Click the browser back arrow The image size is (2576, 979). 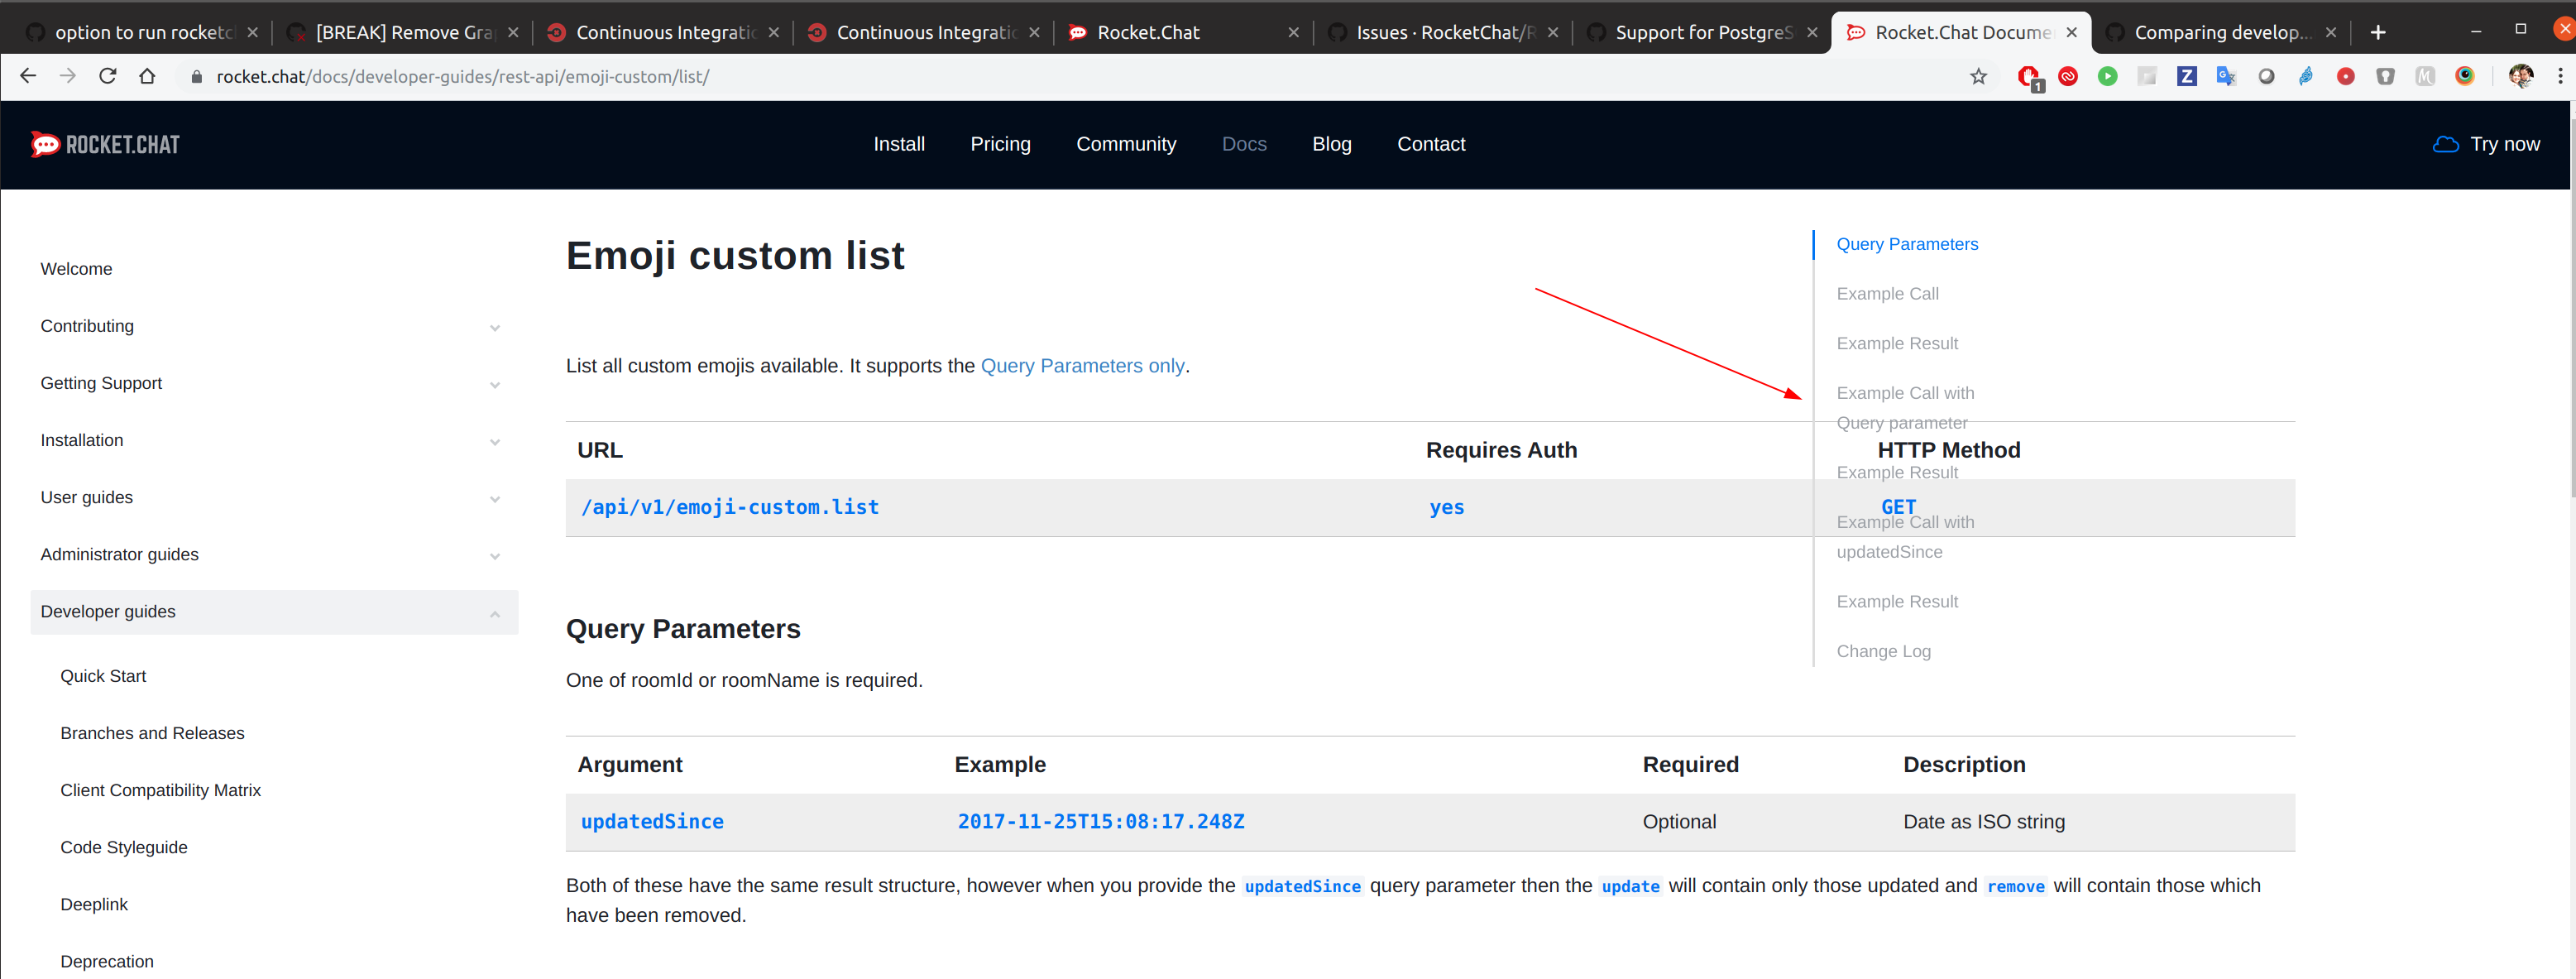(x=28, y=76)
